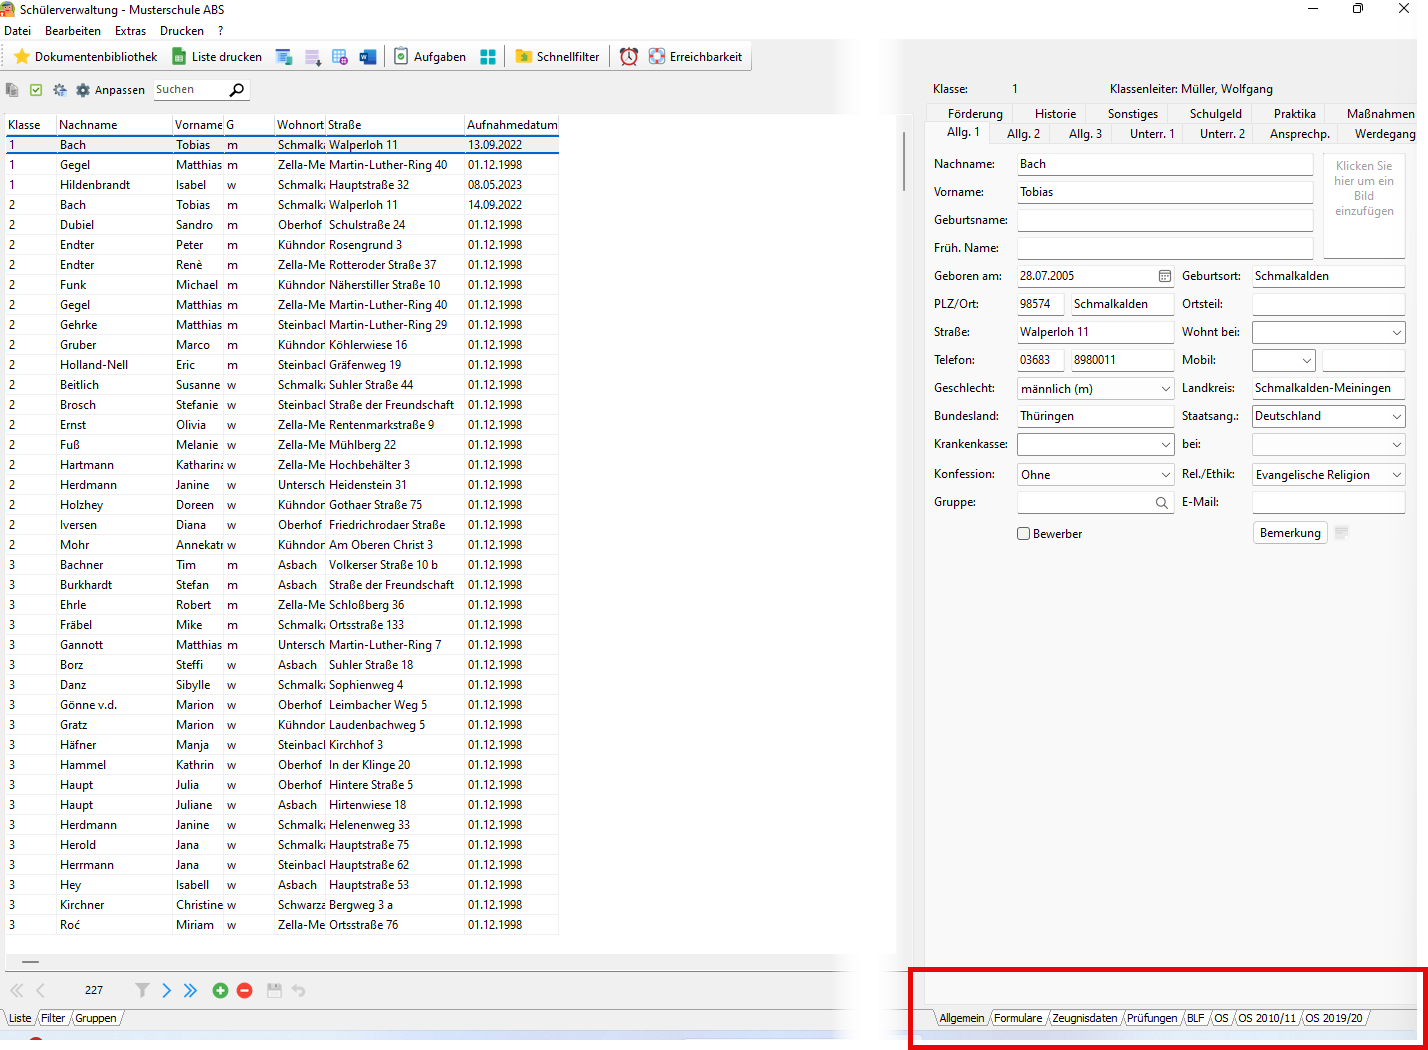Delete student with red minus icon
Image resolution: width=1428 pixels, height=1050 pixels.
[245, 990]
